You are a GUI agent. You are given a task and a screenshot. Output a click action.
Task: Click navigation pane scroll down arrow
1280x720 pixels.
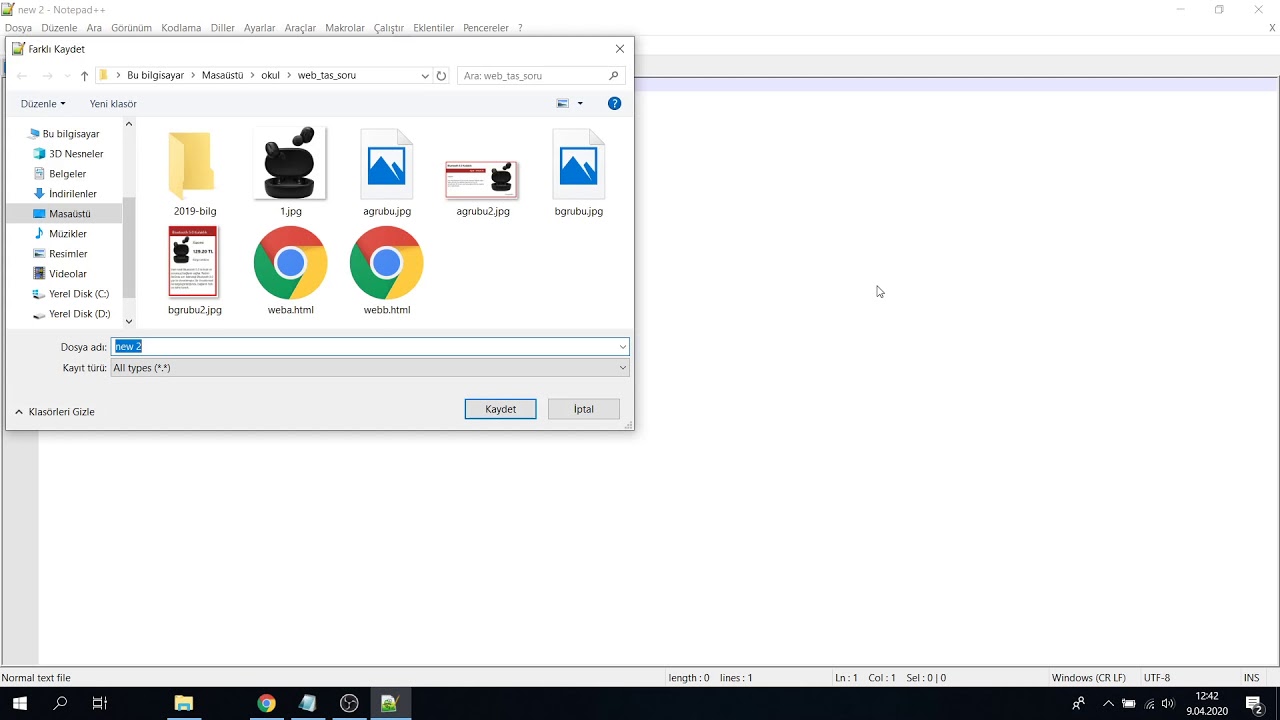(129, 321)
